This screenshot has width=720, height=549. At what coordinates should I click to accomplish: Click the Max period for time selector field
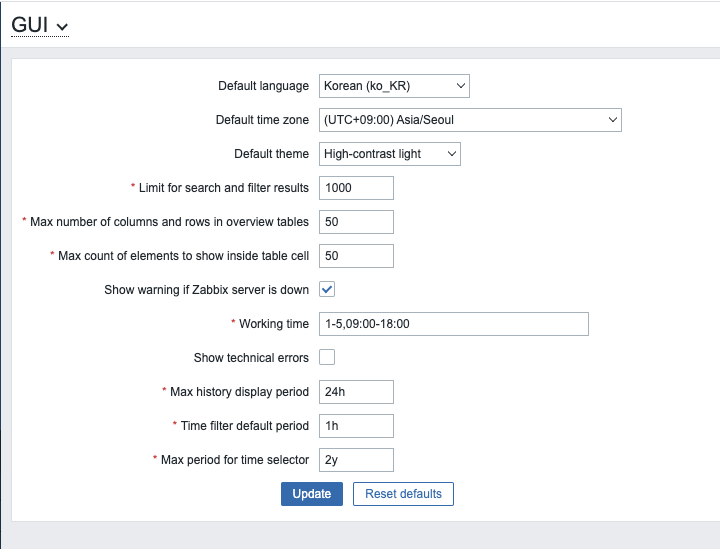click(x=356, y=459)
